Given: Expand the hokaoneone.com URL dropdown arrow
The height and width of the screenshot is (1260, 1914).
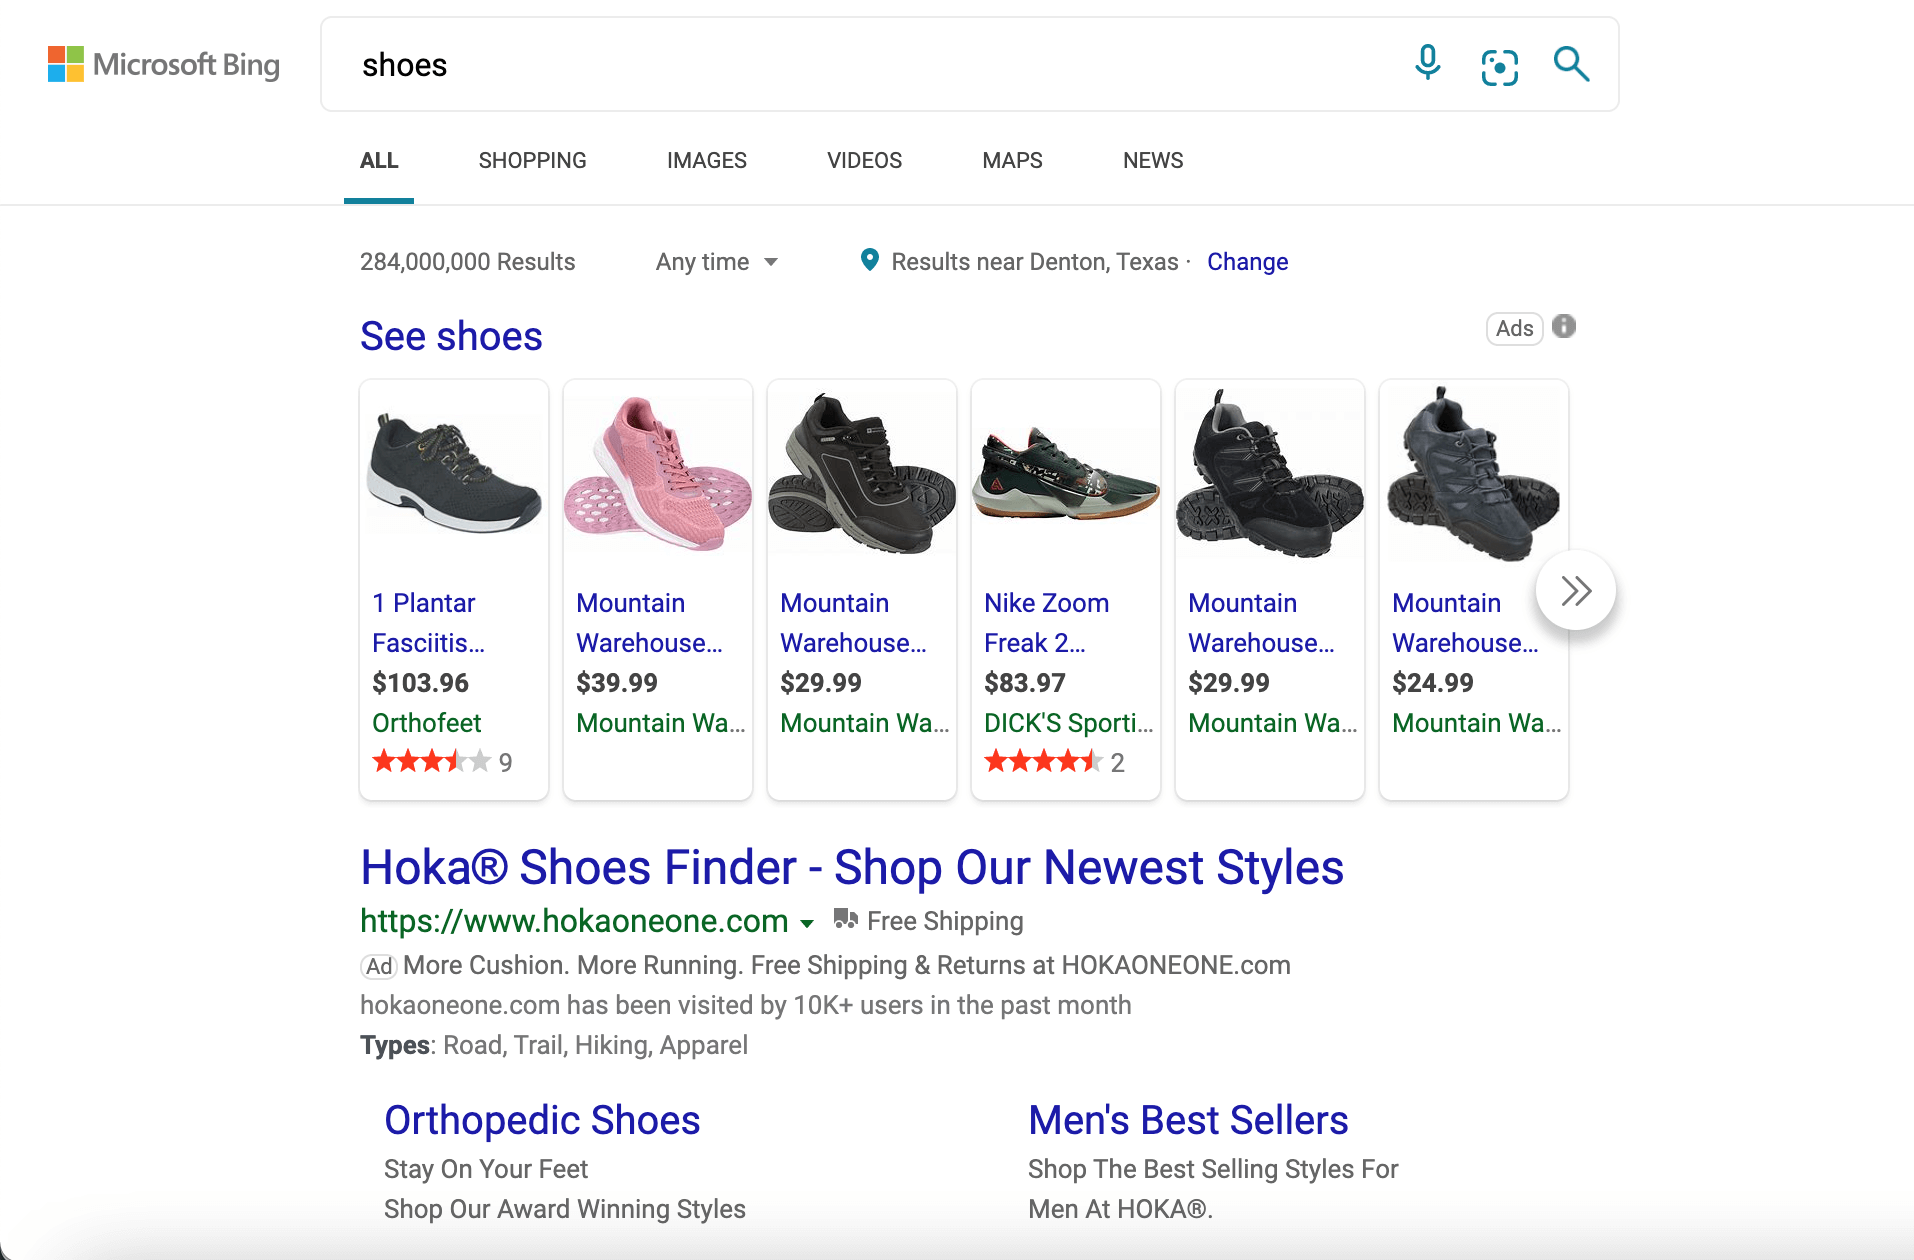Looking at the screenshot, I should tap(807, 923).
